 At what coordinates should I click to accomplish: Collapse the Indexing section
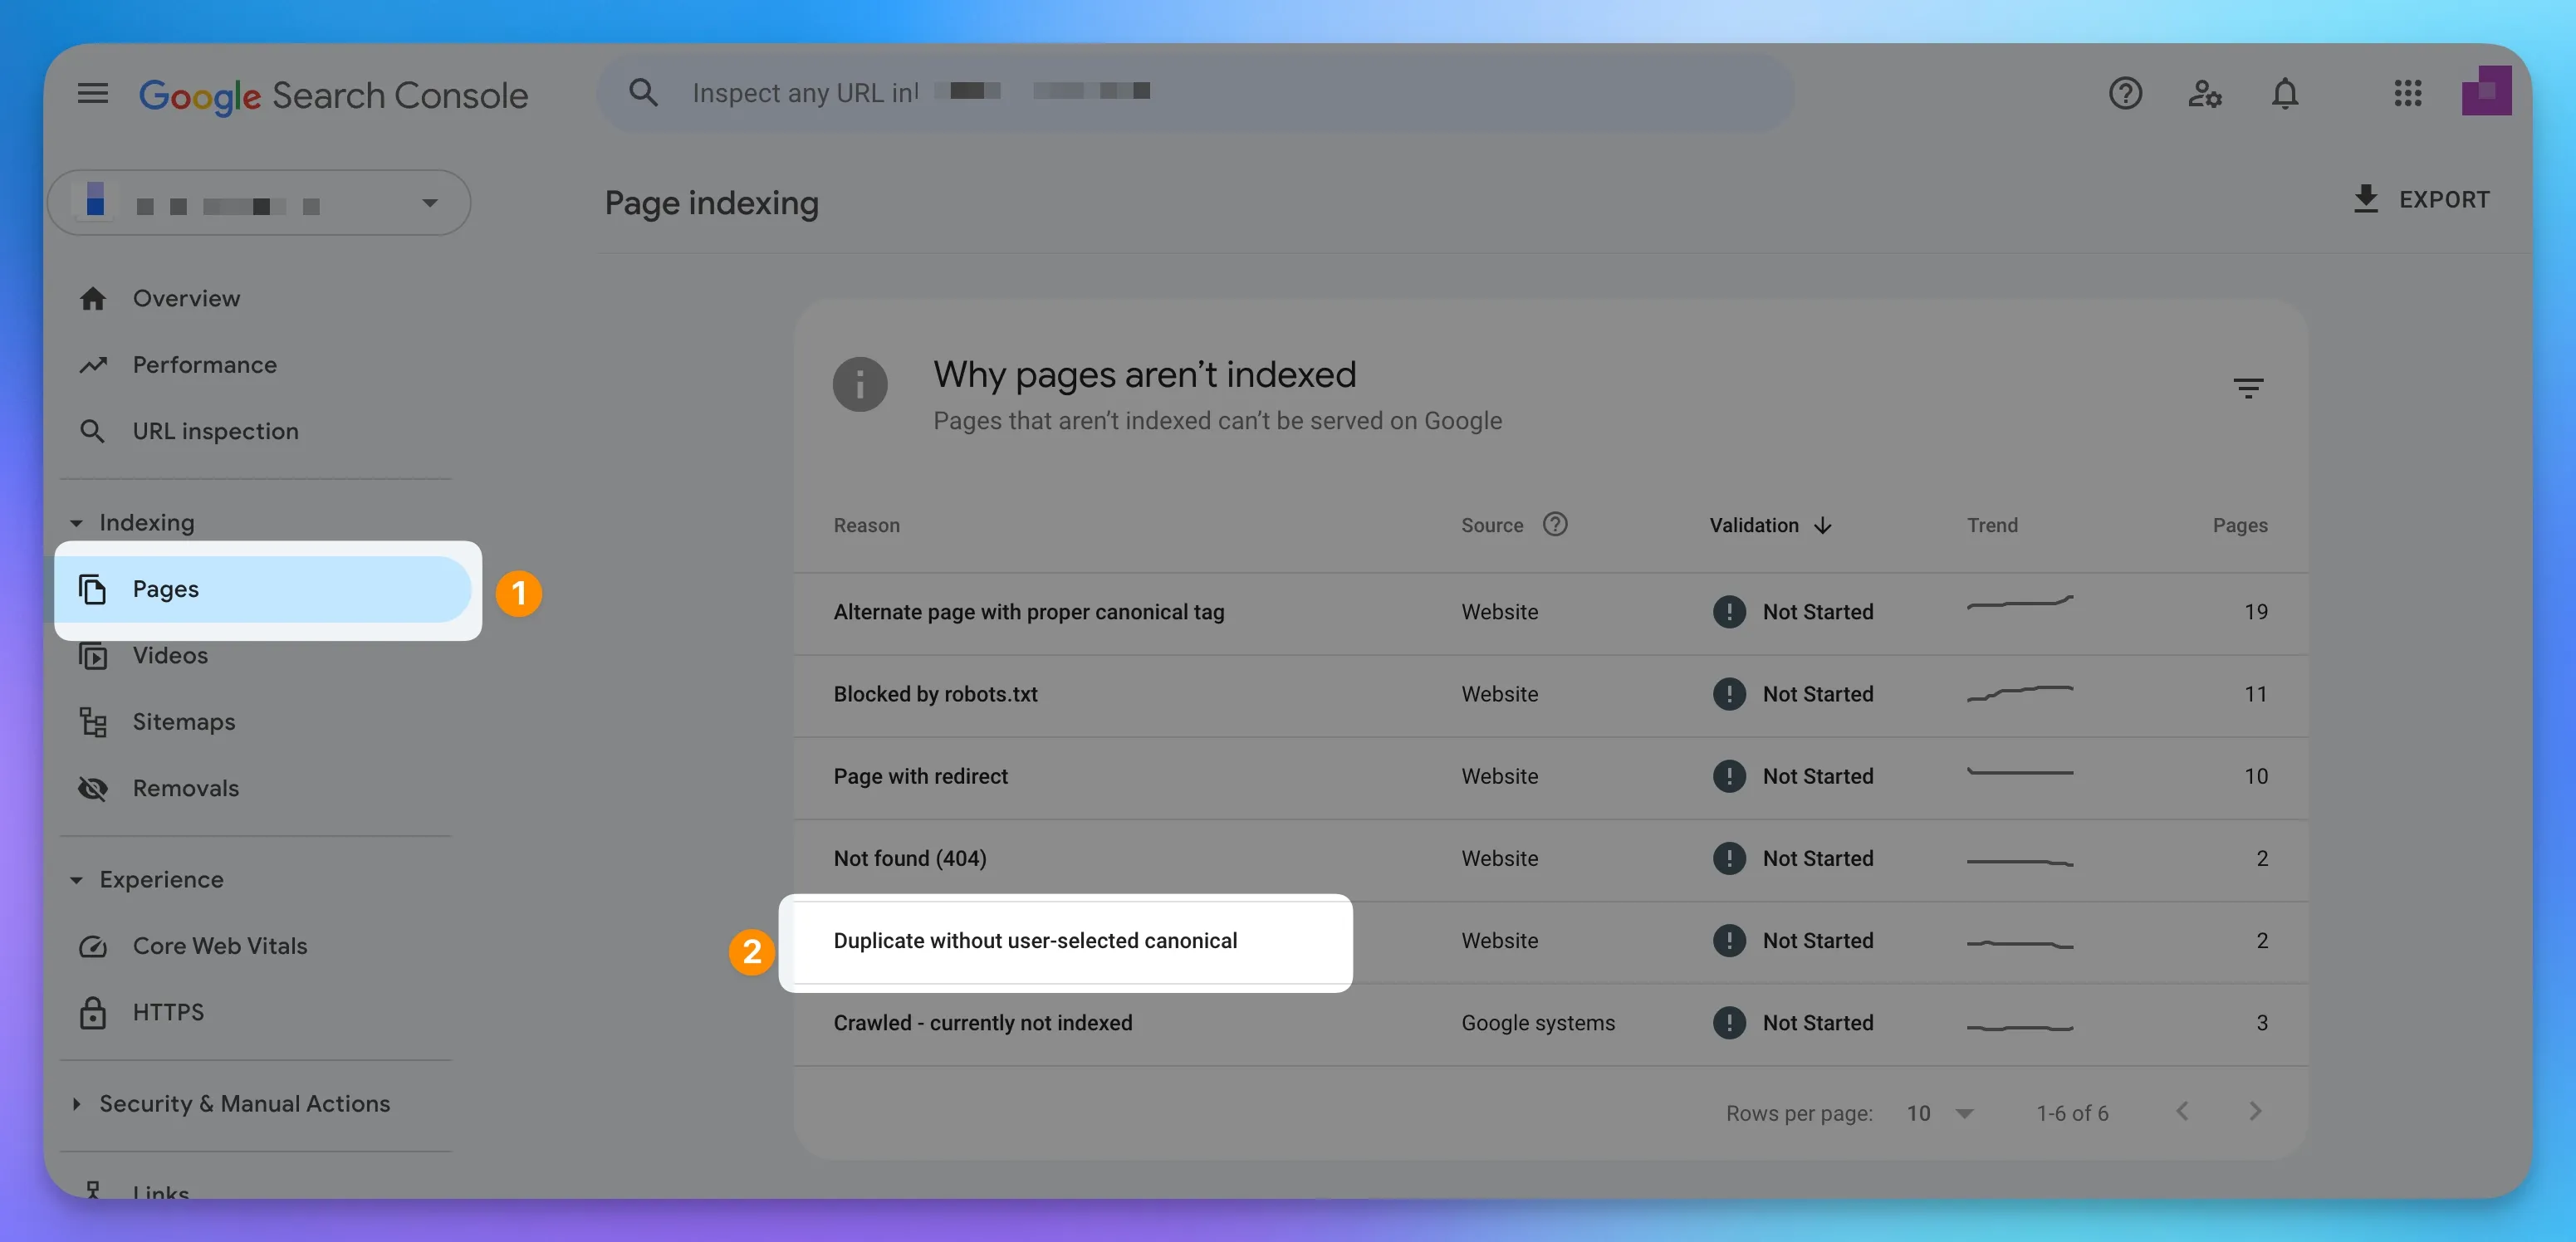point(78,522)
